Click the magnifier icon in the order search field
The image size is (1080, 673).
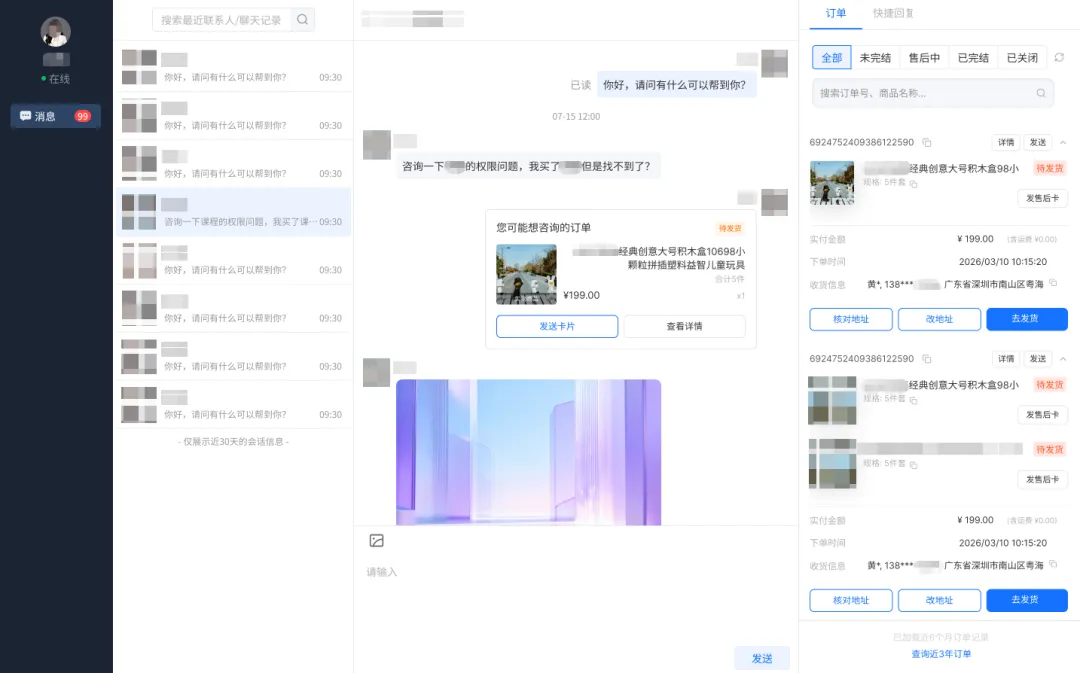click(x=1041, y=93)
